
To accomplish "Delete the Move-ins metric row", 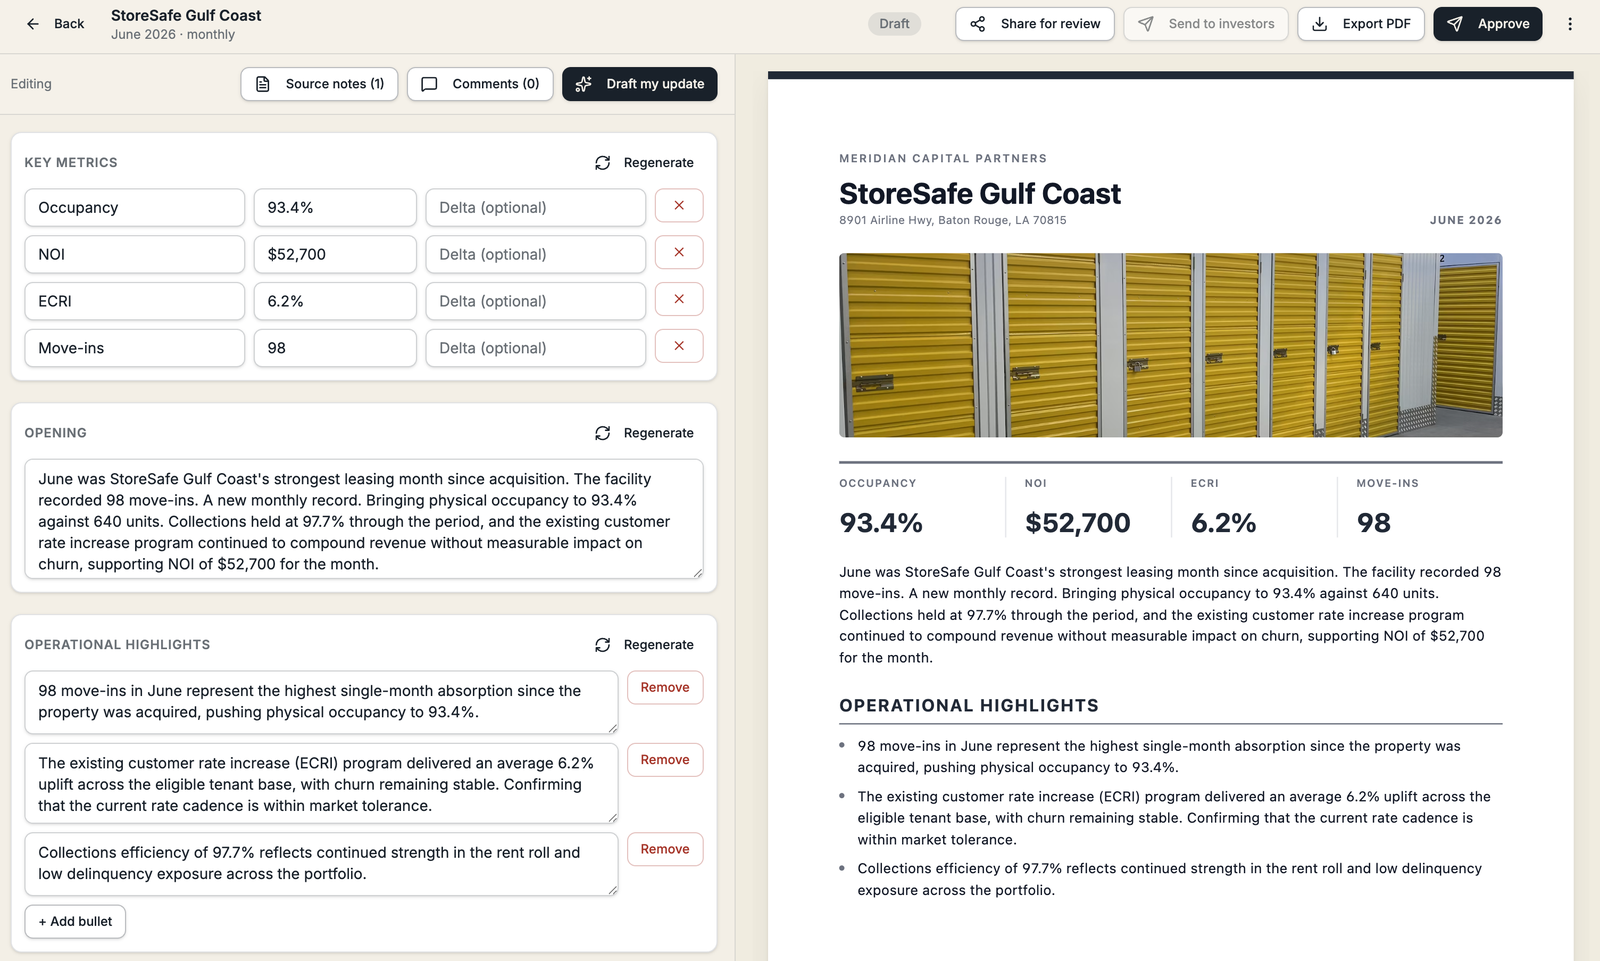I will click(x=679, y=347).
